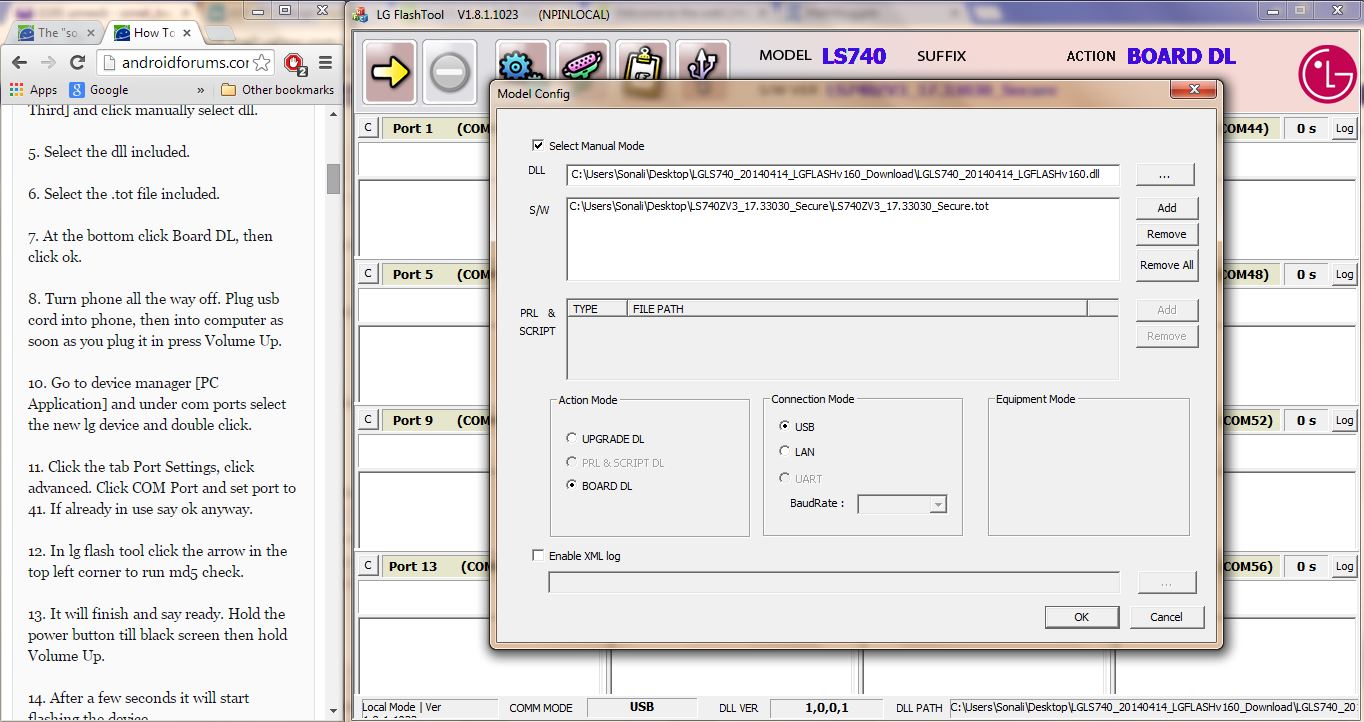Select the "How To" Chrome tab
Viewport: 1364px width, 722px height.
click(150, 33)
